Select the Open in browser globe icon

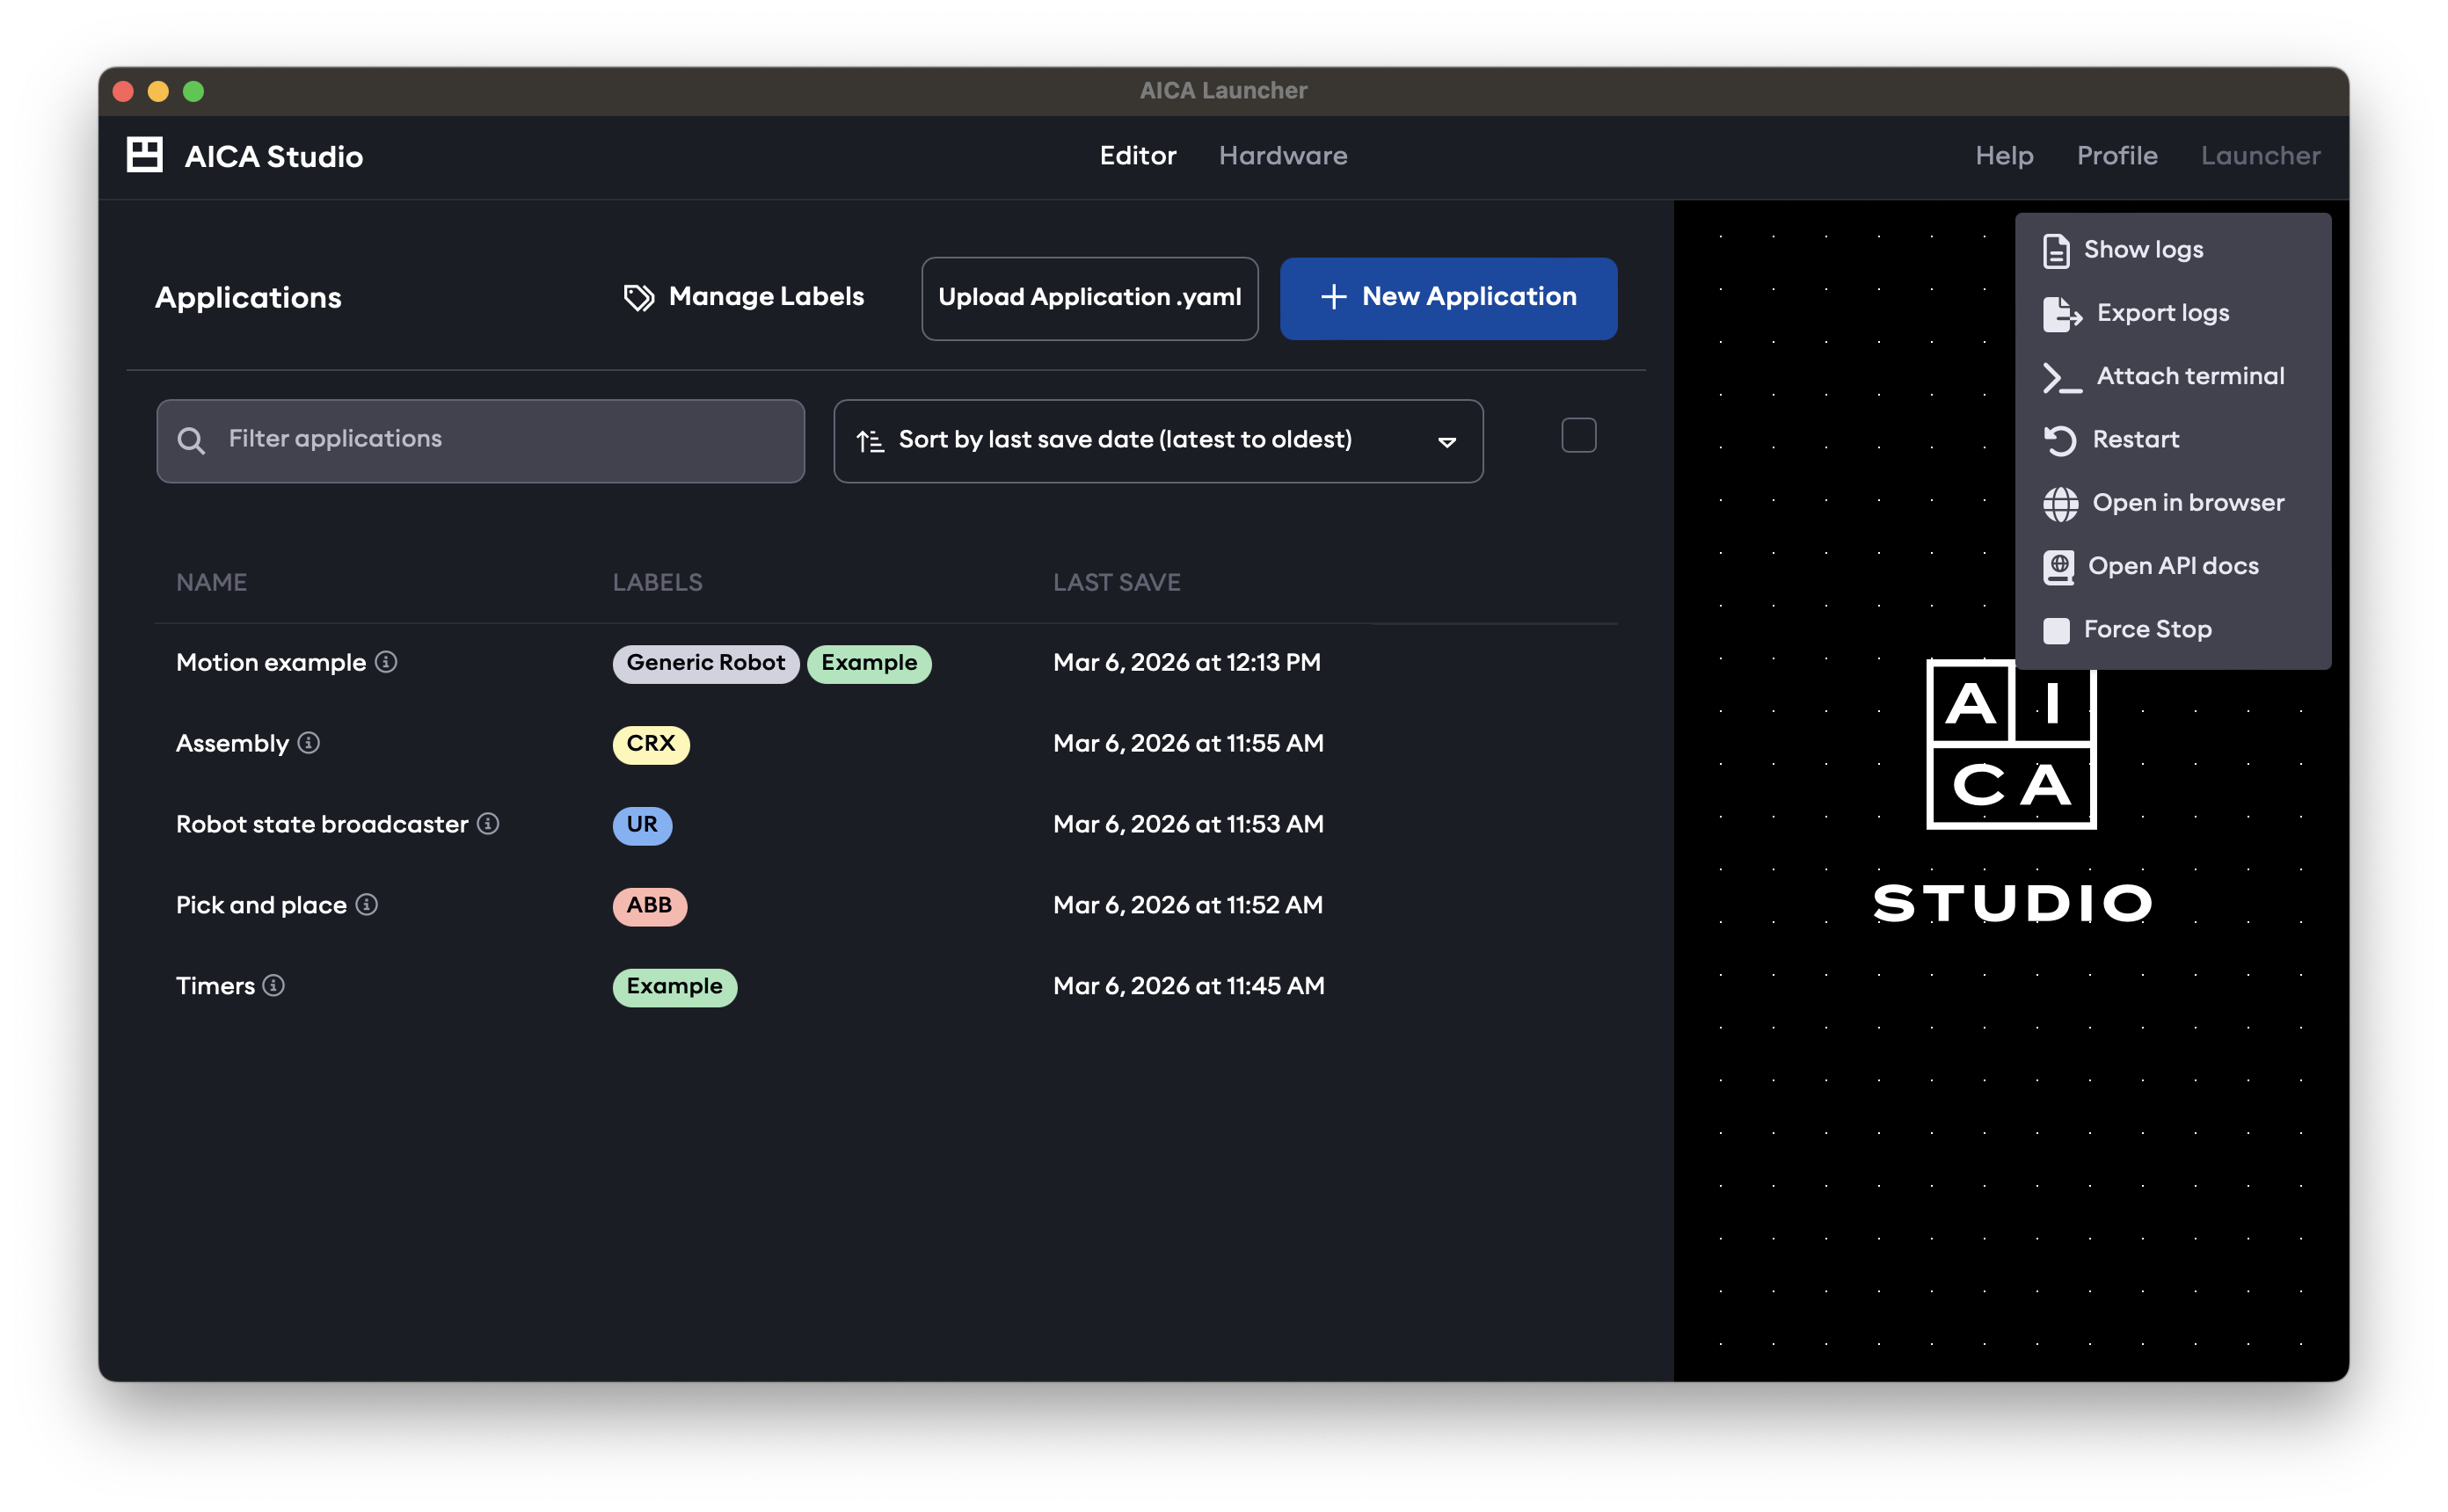[2060, 503]
